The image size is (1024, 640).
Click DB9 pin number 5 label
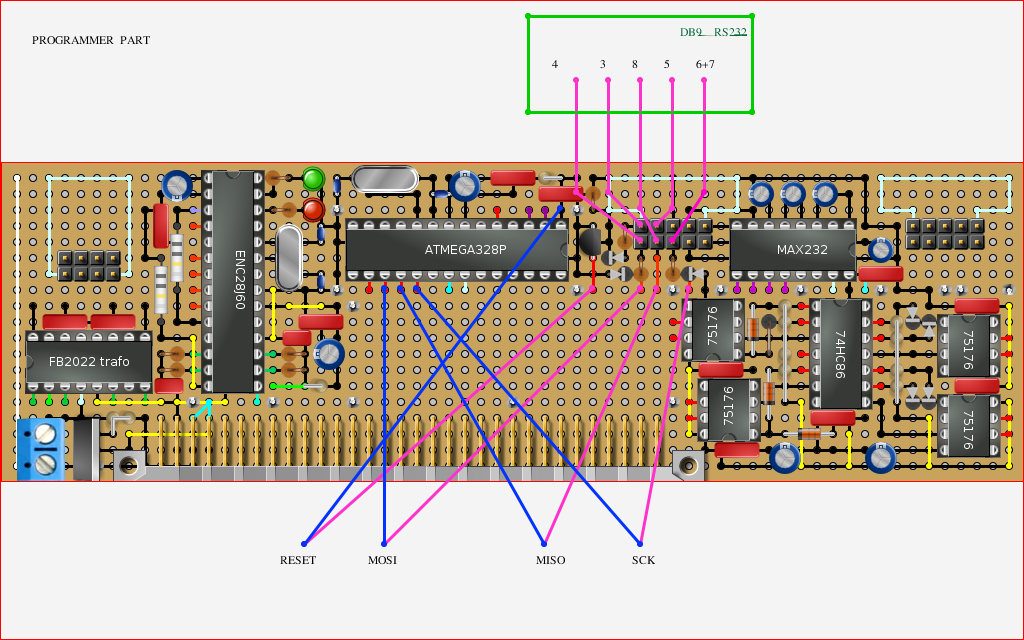[x=667, y=64]
